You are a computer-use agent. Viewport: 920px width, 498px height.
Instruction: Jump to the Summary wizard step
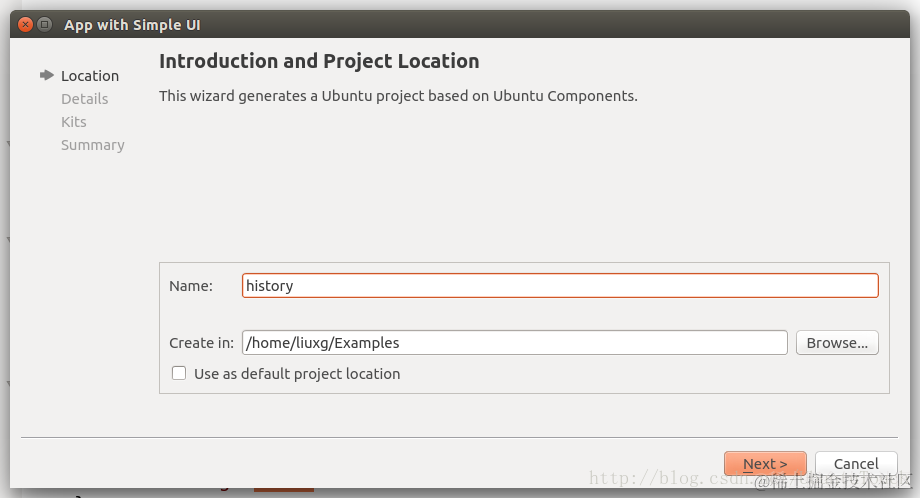point(92,145)
